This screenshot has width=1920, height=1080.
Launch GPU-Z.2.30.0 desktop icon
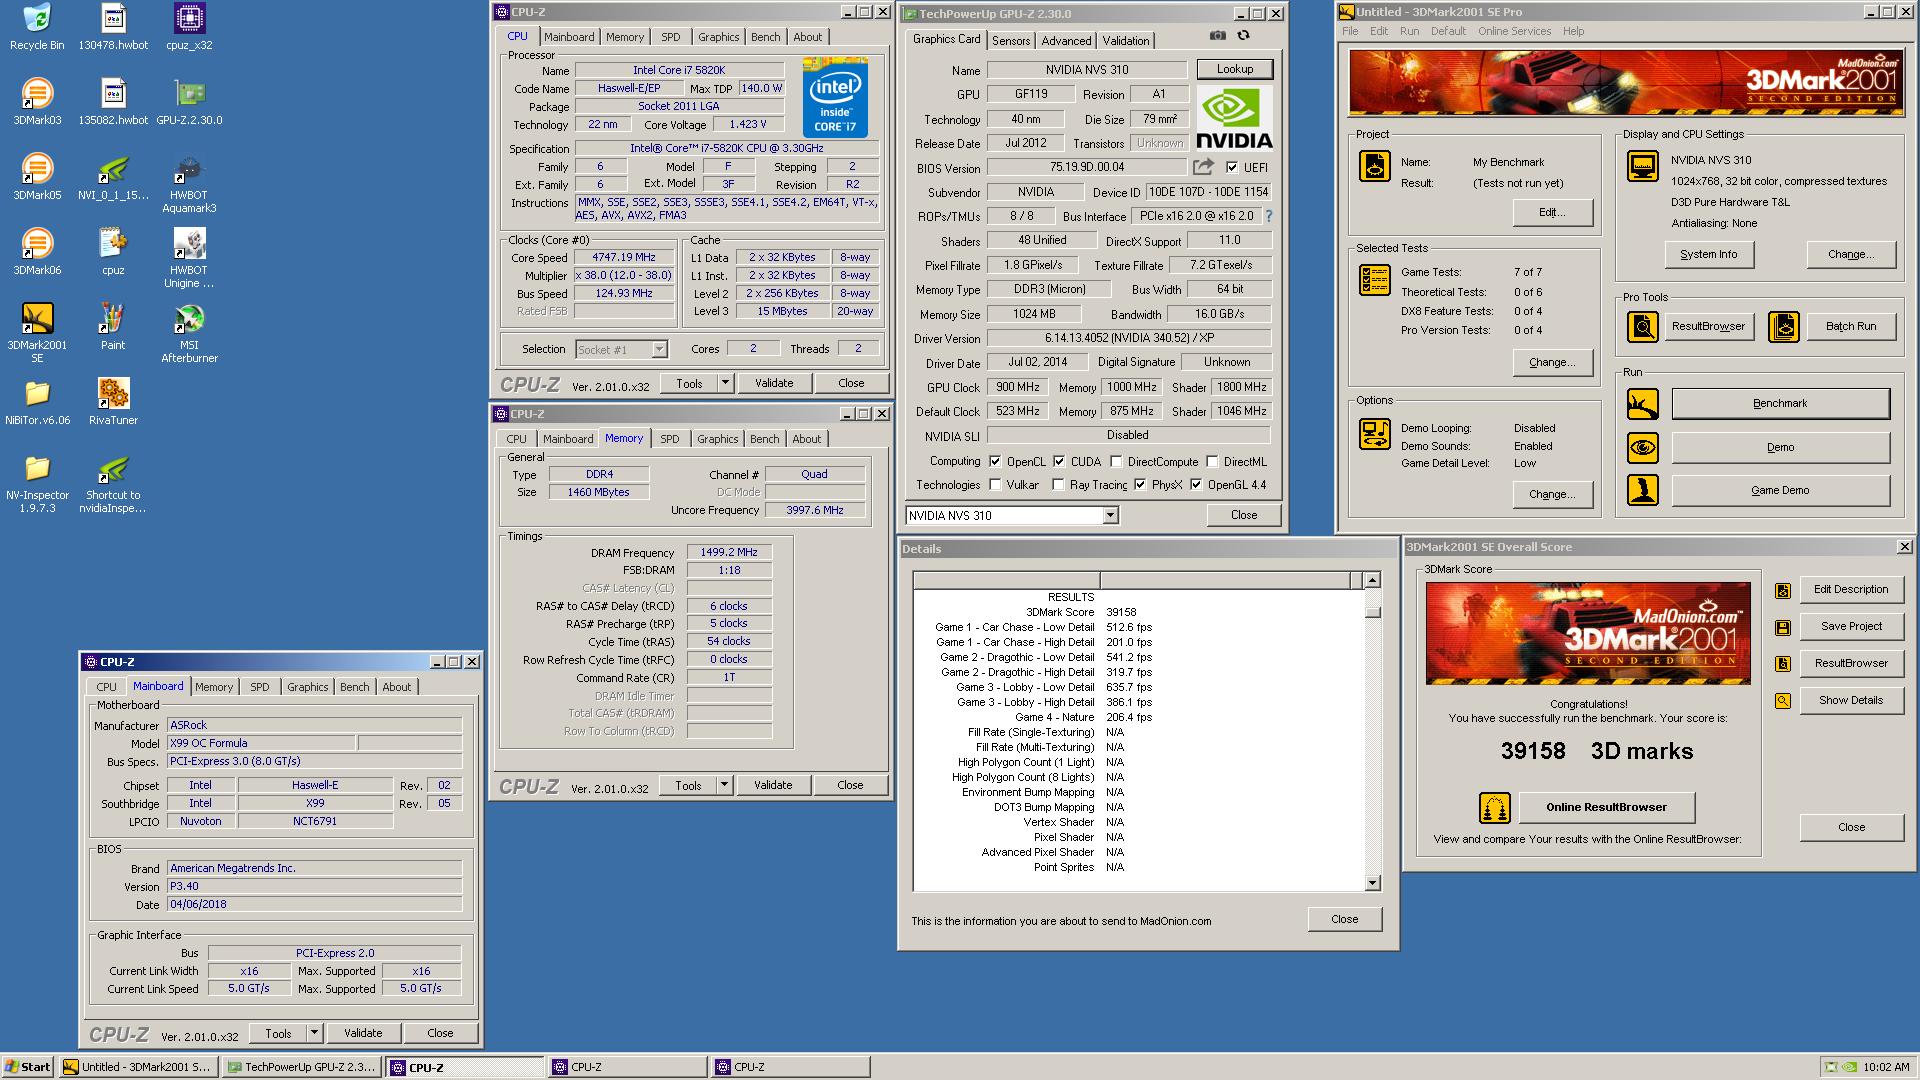click(189, 102)
